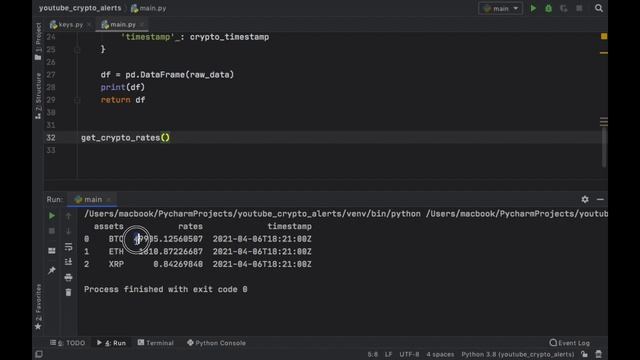The image size is (640, 360).
Task: Open the TODO tool window tab
Action: point(68,343)
